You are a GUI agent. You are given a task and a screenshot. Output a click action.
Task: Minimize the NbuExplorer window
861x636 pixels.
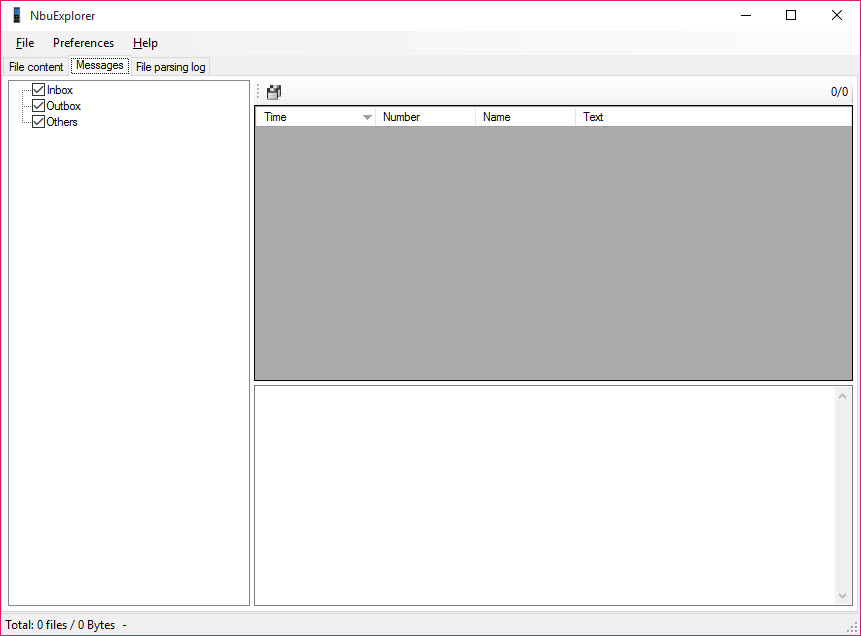click(746, 15)
